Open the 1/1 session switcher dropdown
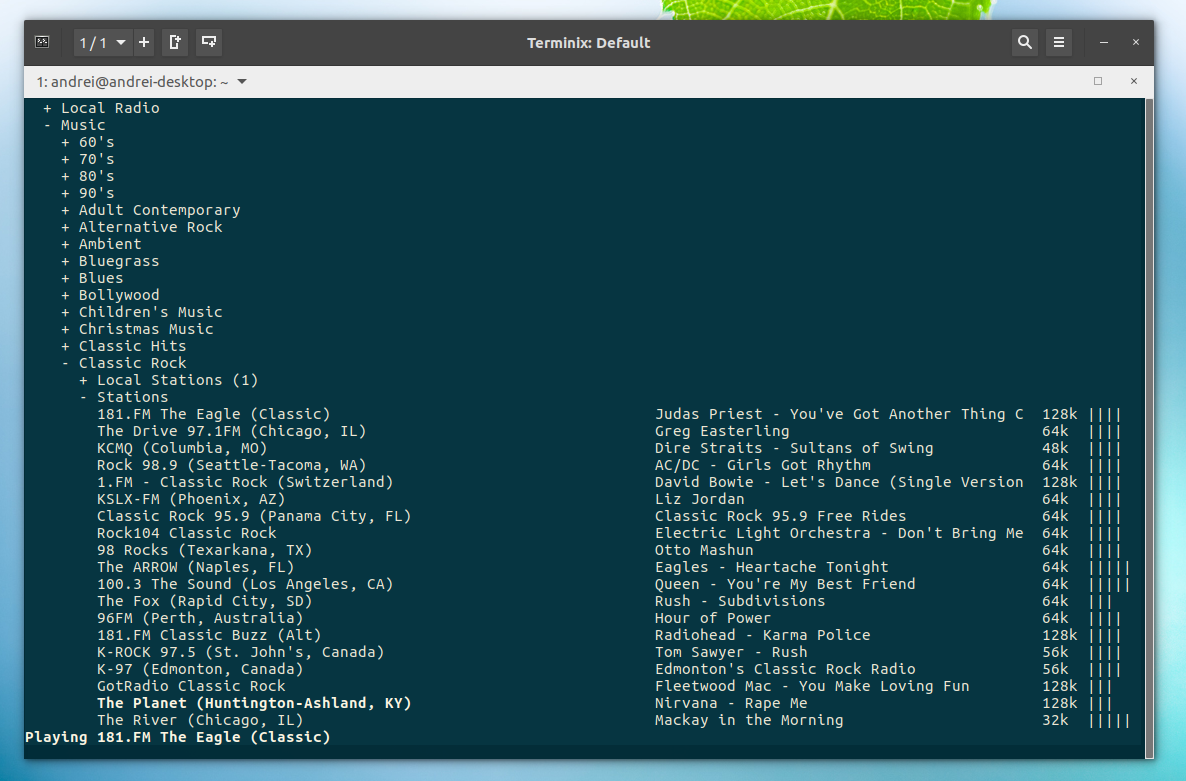This screenshot has height=781, width=1186. (x=102, y=42)
